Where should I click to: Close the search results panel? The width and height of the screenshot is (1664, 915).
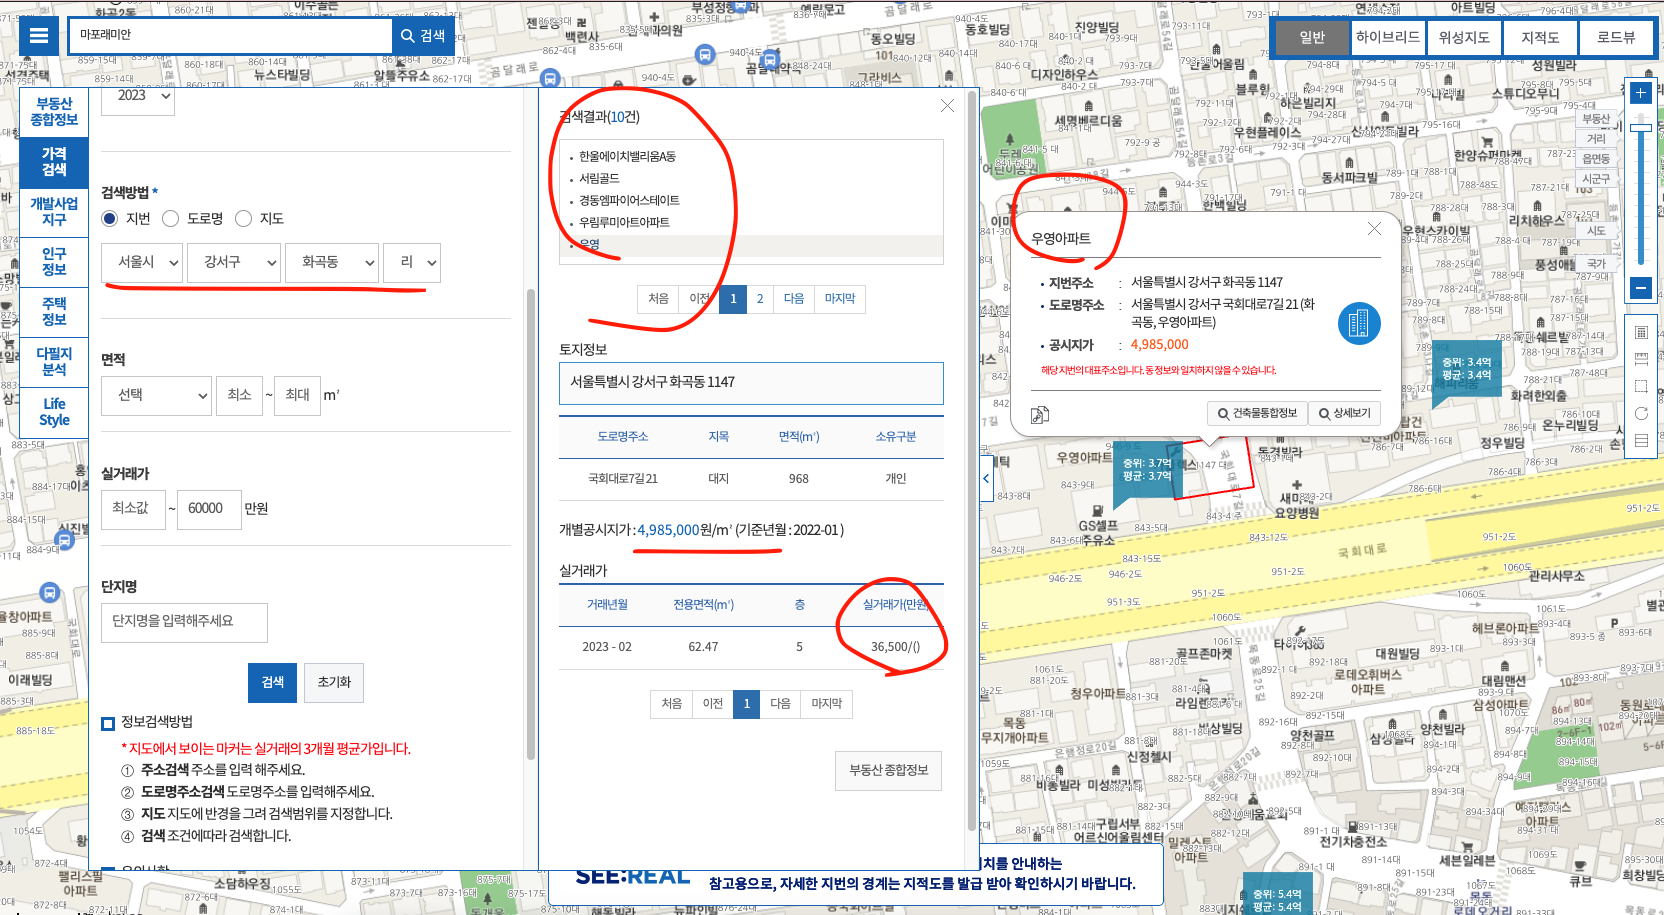click(x=947, y=105)
